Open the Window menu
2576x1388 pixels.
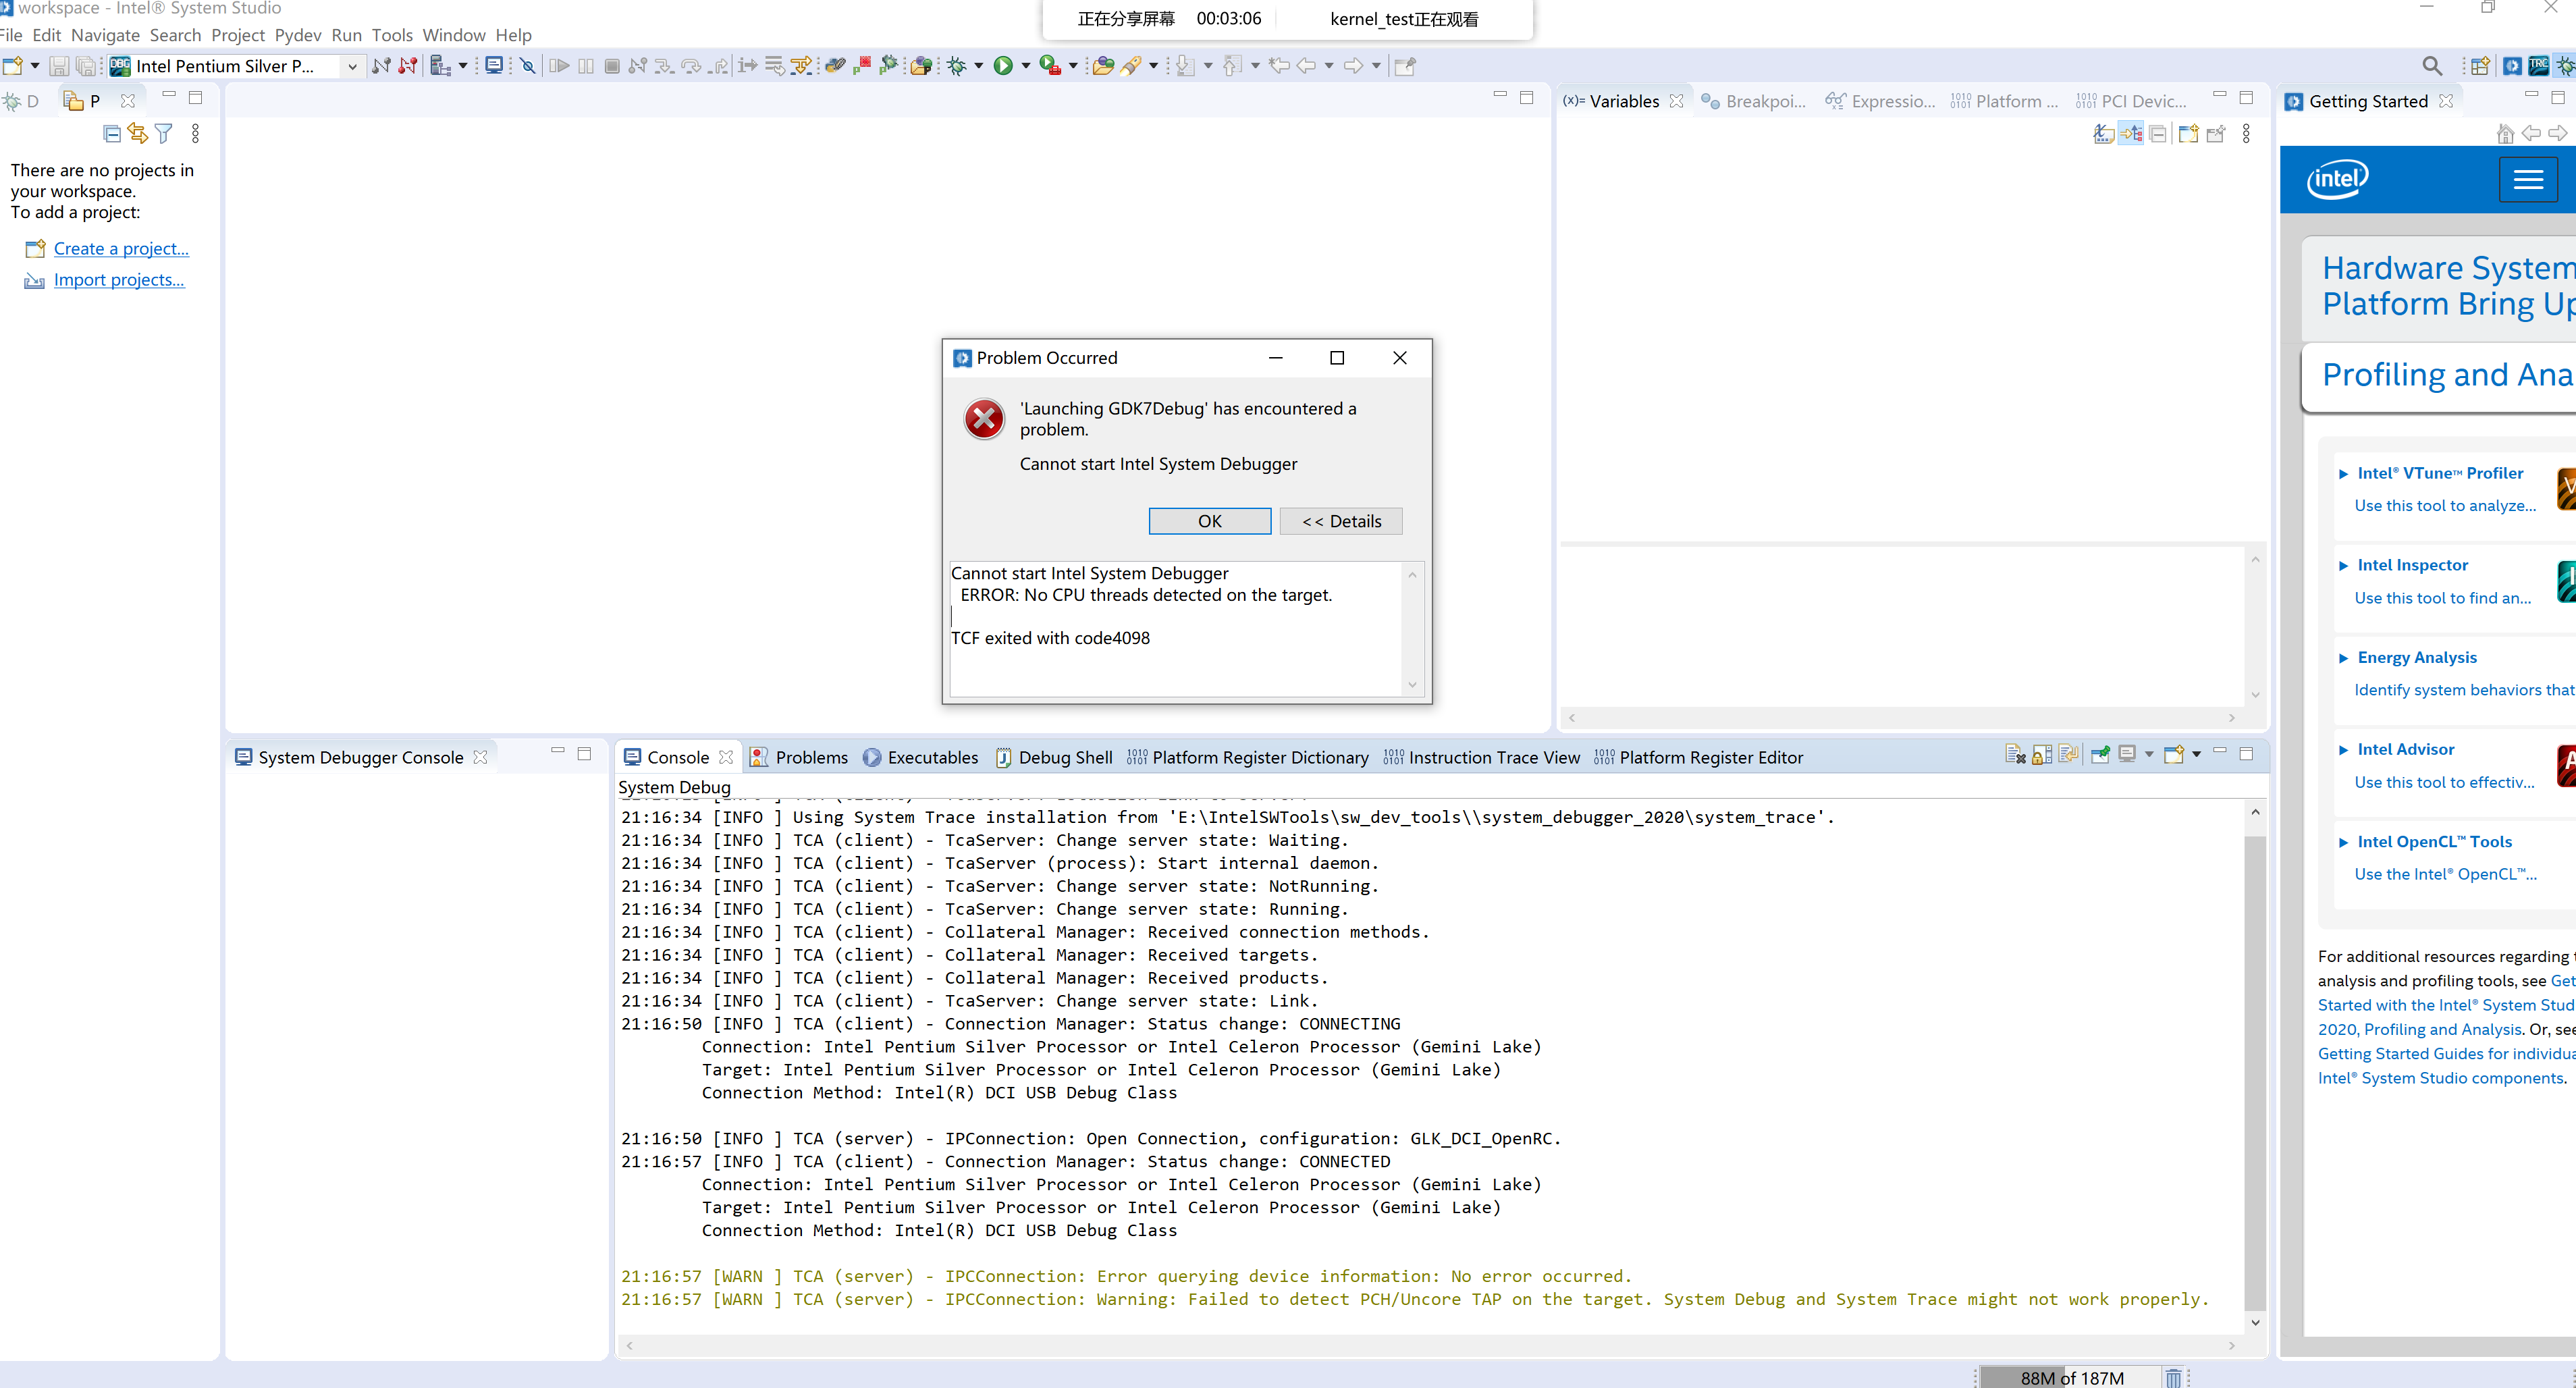point(453,35)
